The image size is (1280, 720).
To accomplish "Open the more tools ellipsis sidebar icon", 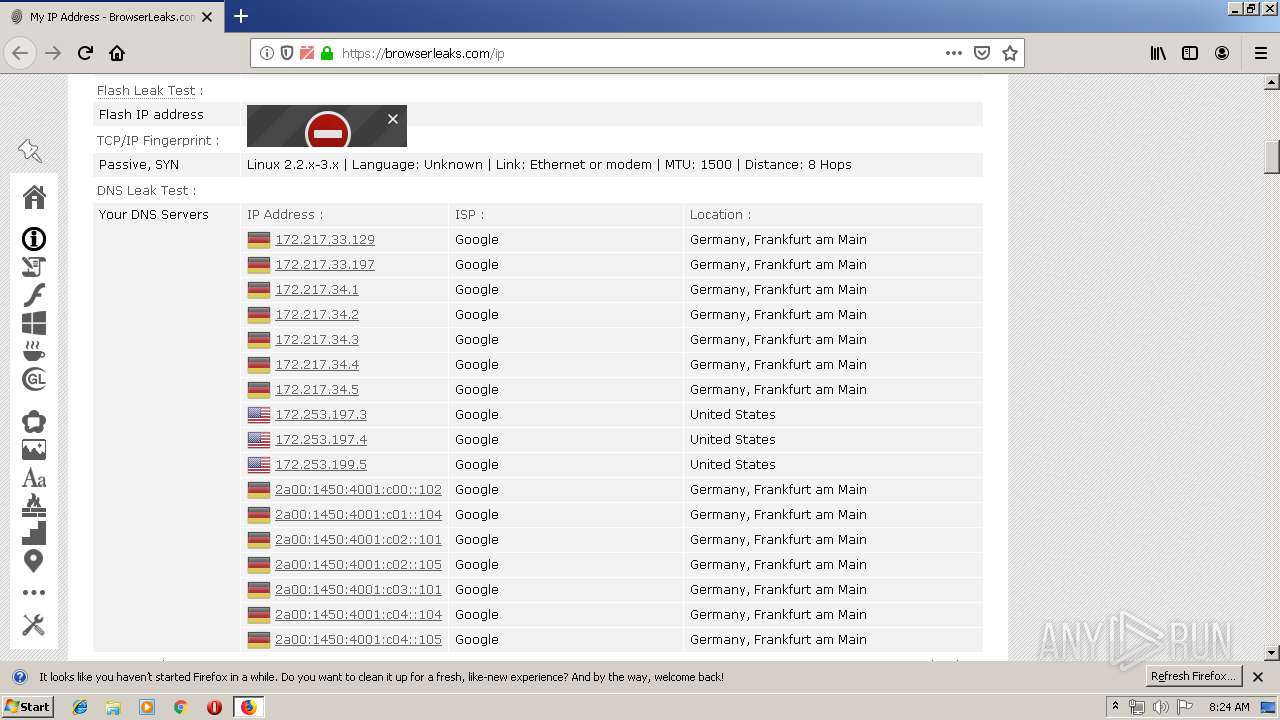I will [x=34, y=592].
